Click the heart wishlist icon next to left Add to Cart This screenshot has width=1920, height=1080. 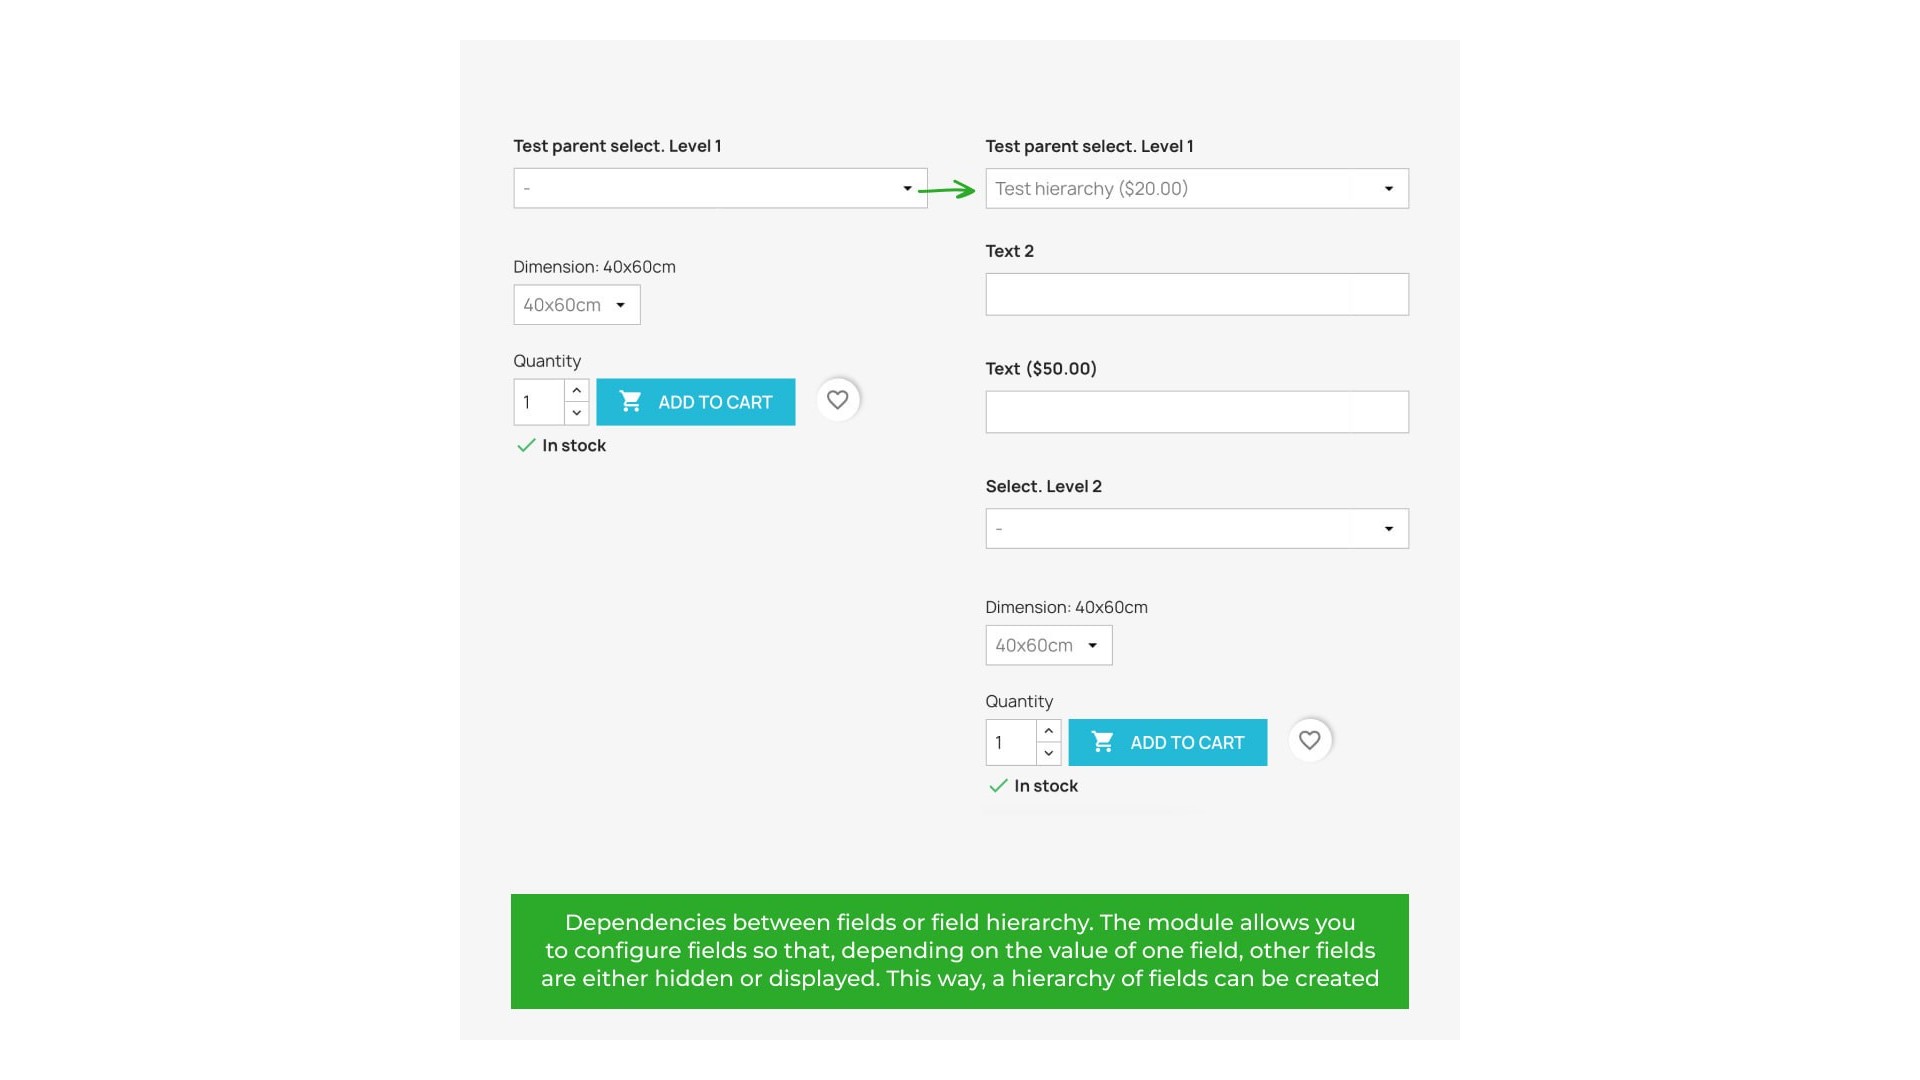tap(837, 399)
